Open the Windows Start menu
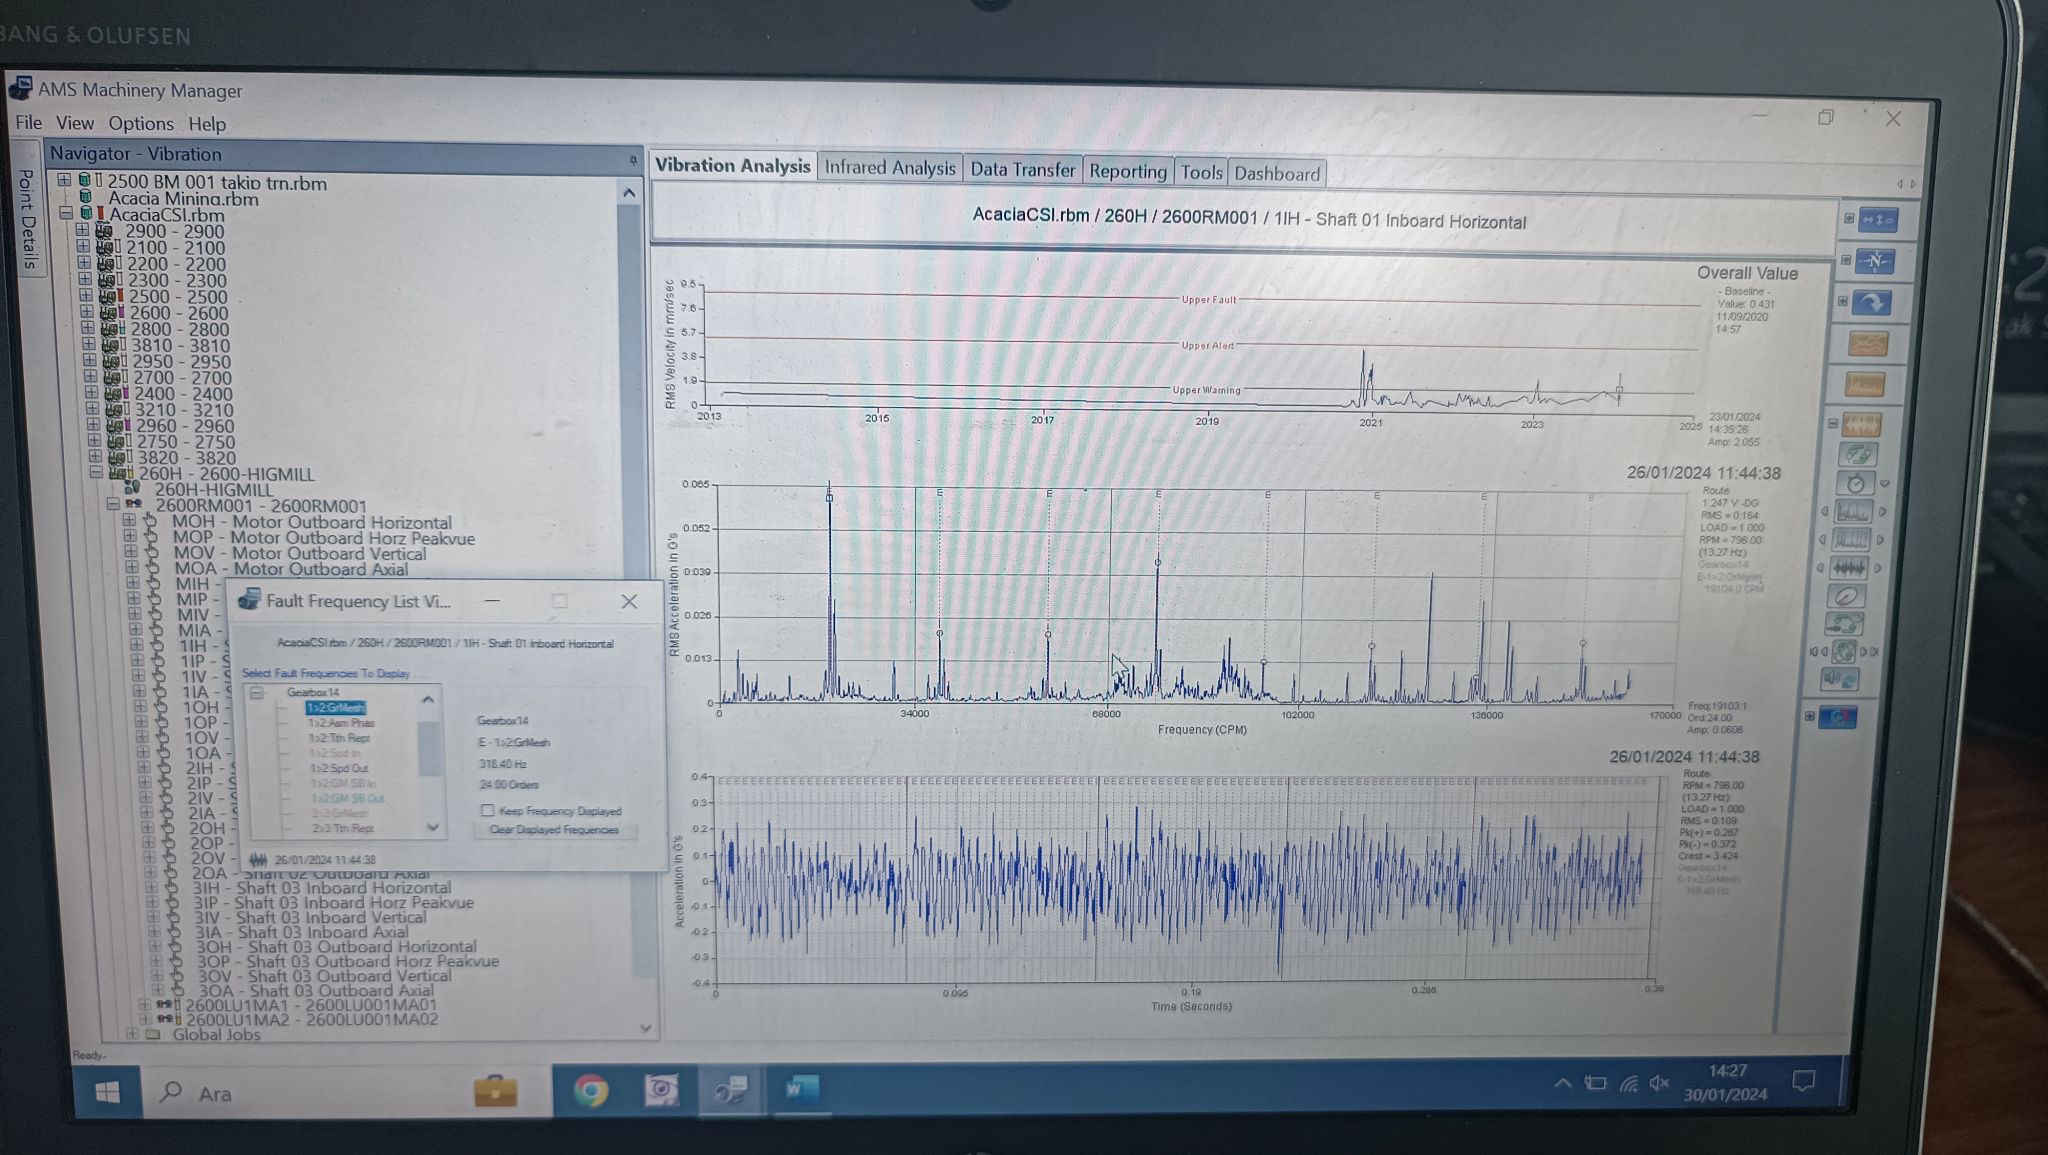2048x1155 pixels. click(108, 1093)
